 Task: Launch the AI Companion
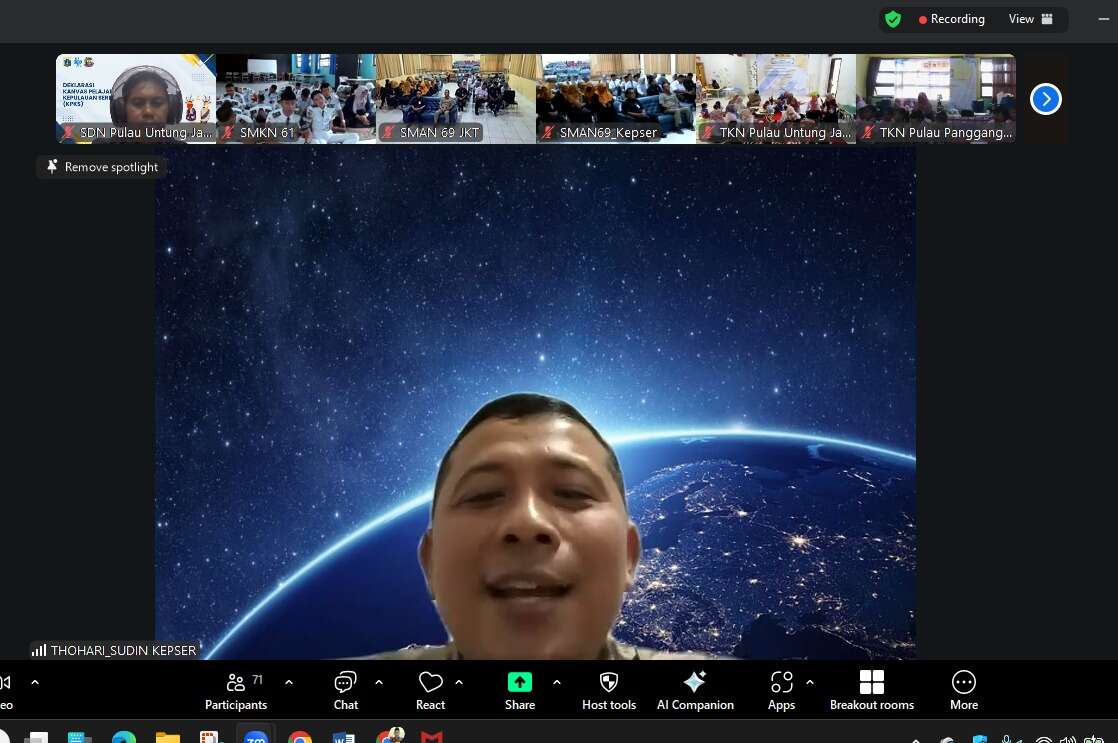[x=695, y=690]
